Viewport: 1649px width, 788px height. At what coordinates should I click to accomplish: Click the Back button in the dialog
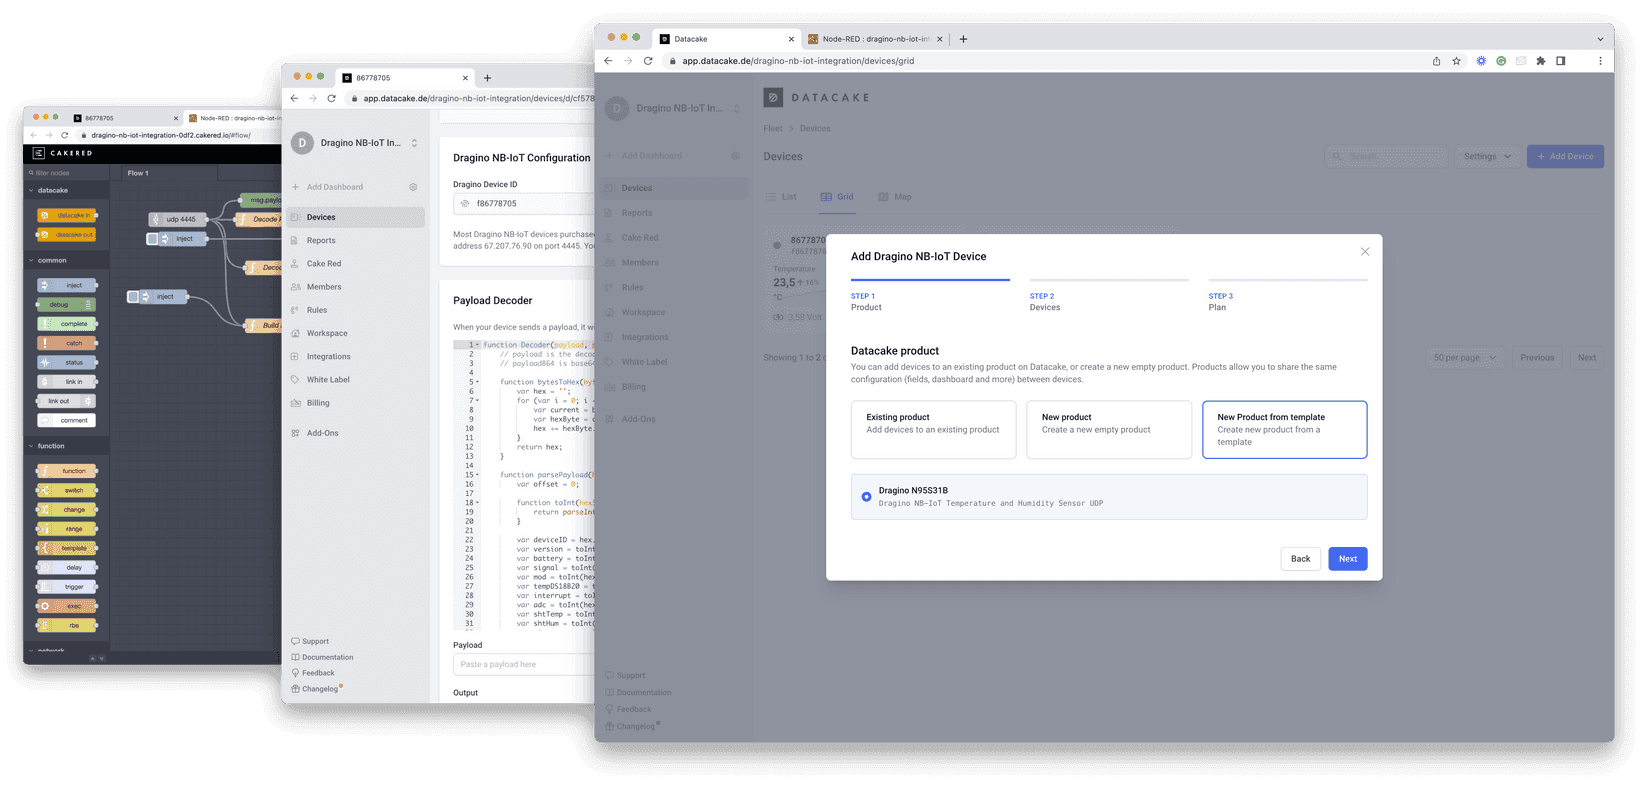point(1300,559)
